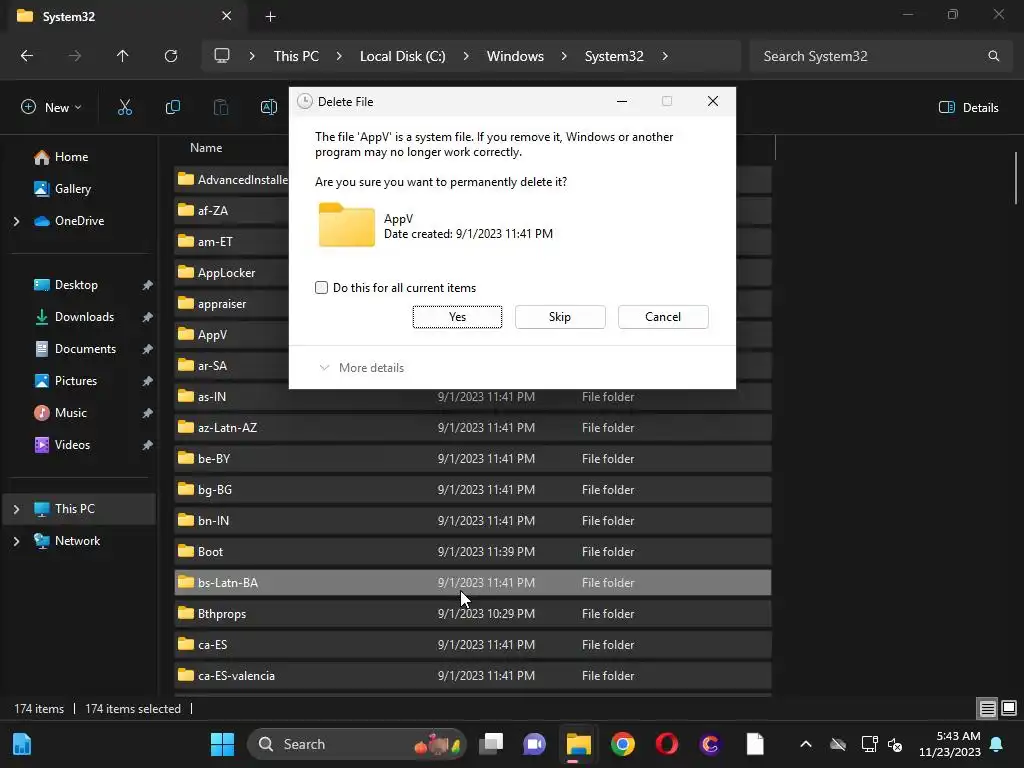Open Task View from the taskbar
The width and height of the screenshot is (1024, 768).
[491, 744]
